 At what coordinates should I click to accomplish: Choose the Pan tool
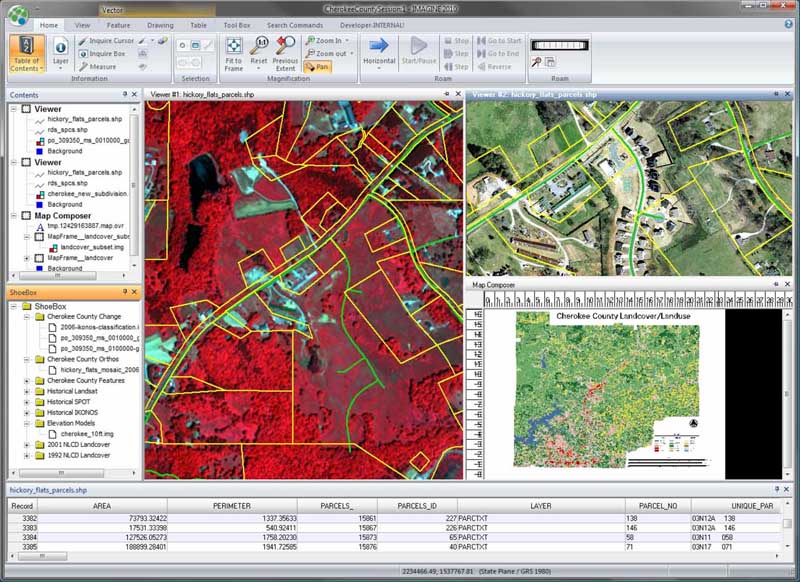[x=317, y=67]
